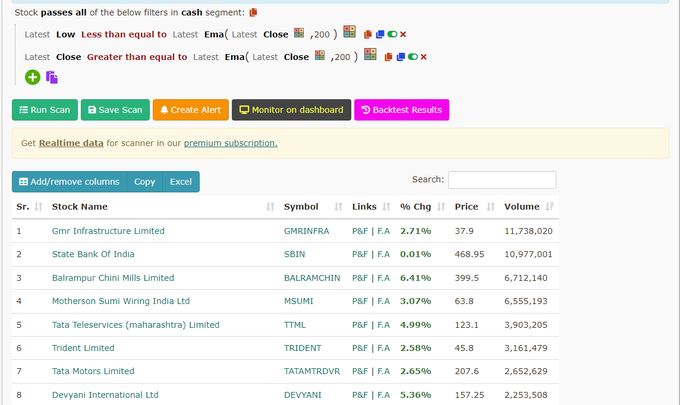Change the 'Low' attribute in the first filter
Viewport: 680px width, 405px height.
pos(65,34)
